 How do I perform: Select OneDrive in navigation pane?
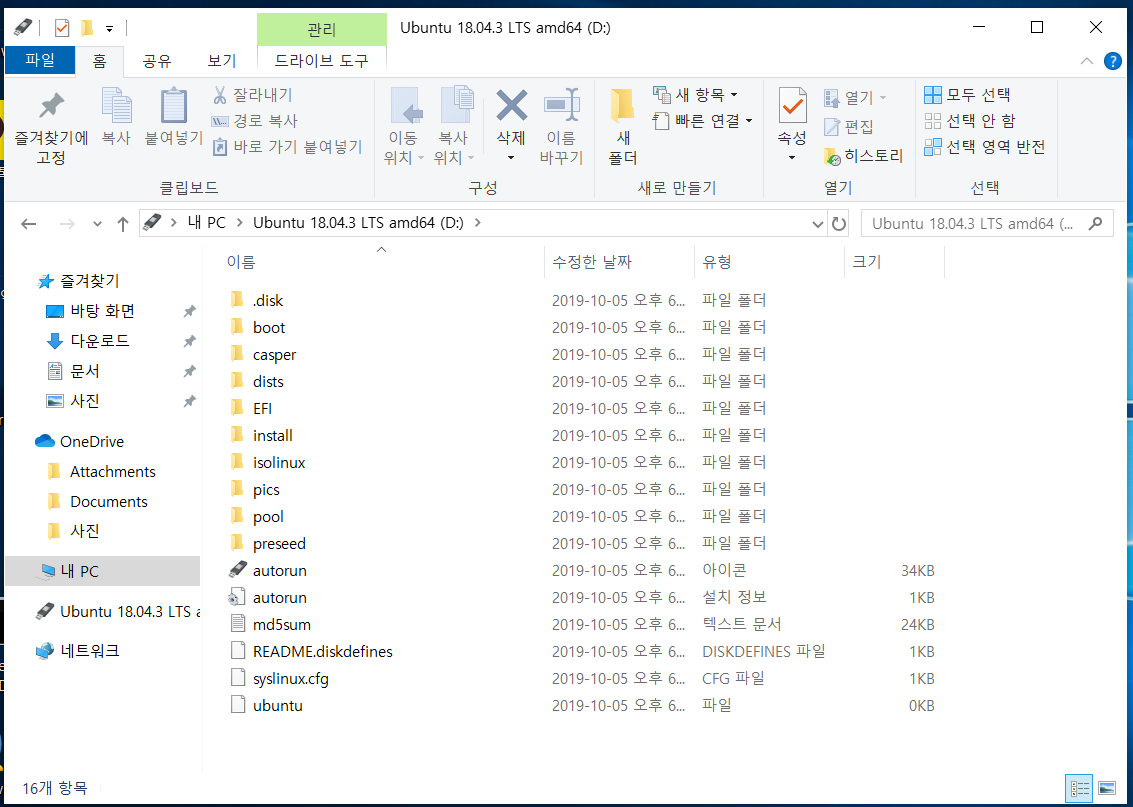point(92,441)
